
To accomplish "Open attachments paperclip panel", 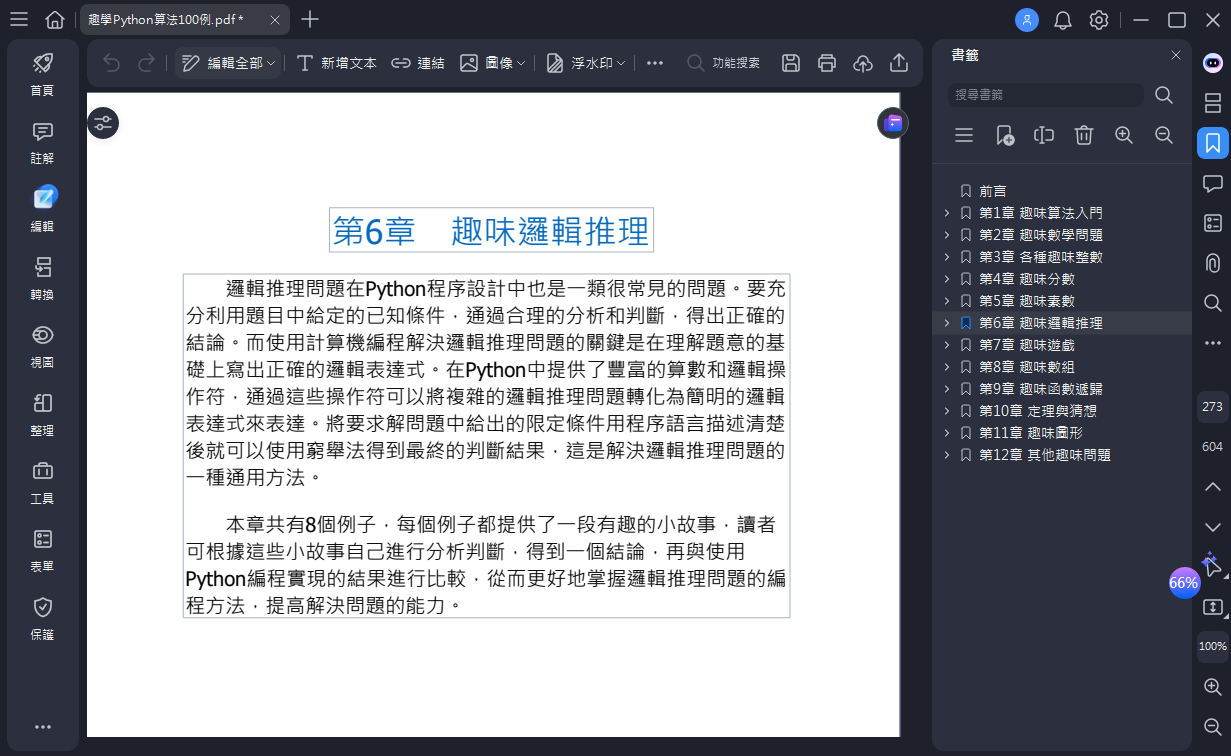I will tap(1212, 263).
